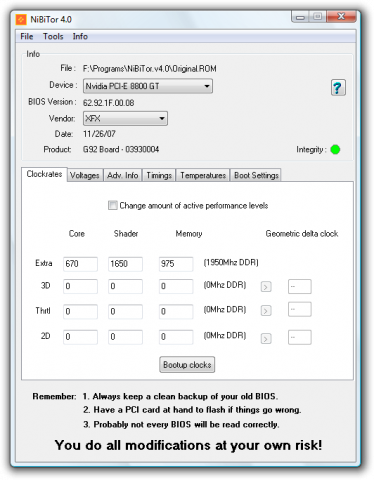Click the BIOS version value 62.92.1F.00.08

[109, 103]
